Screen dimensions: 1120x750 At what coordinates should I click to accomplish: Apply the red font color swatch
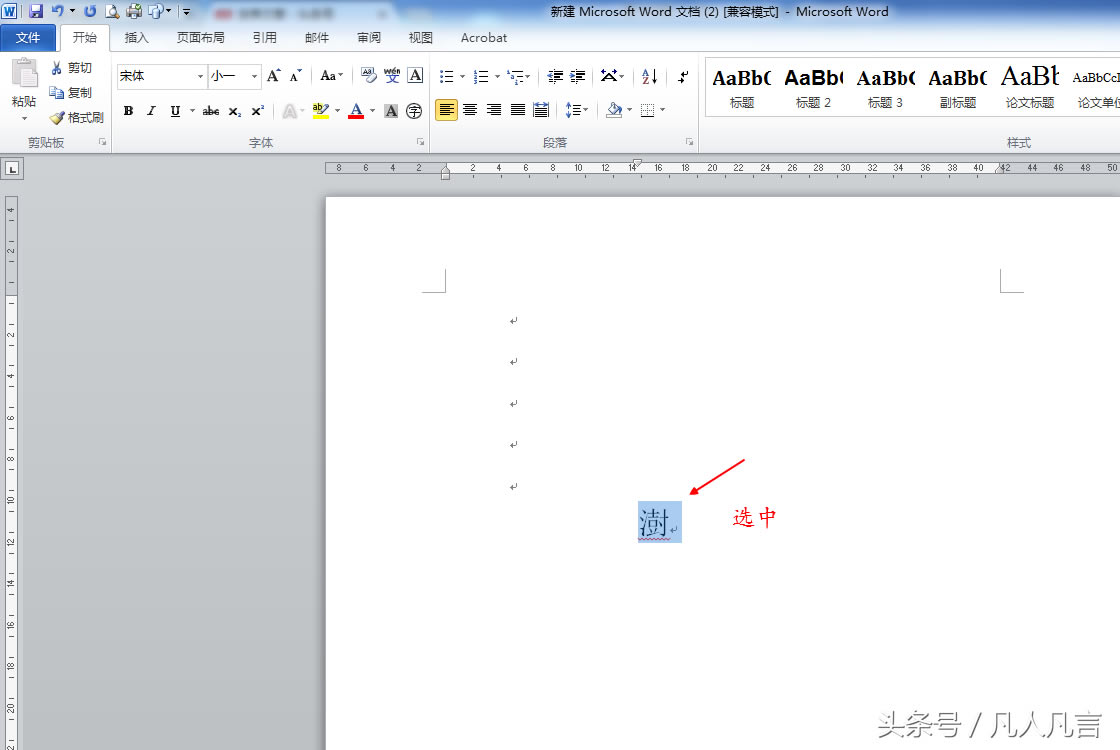356,111
